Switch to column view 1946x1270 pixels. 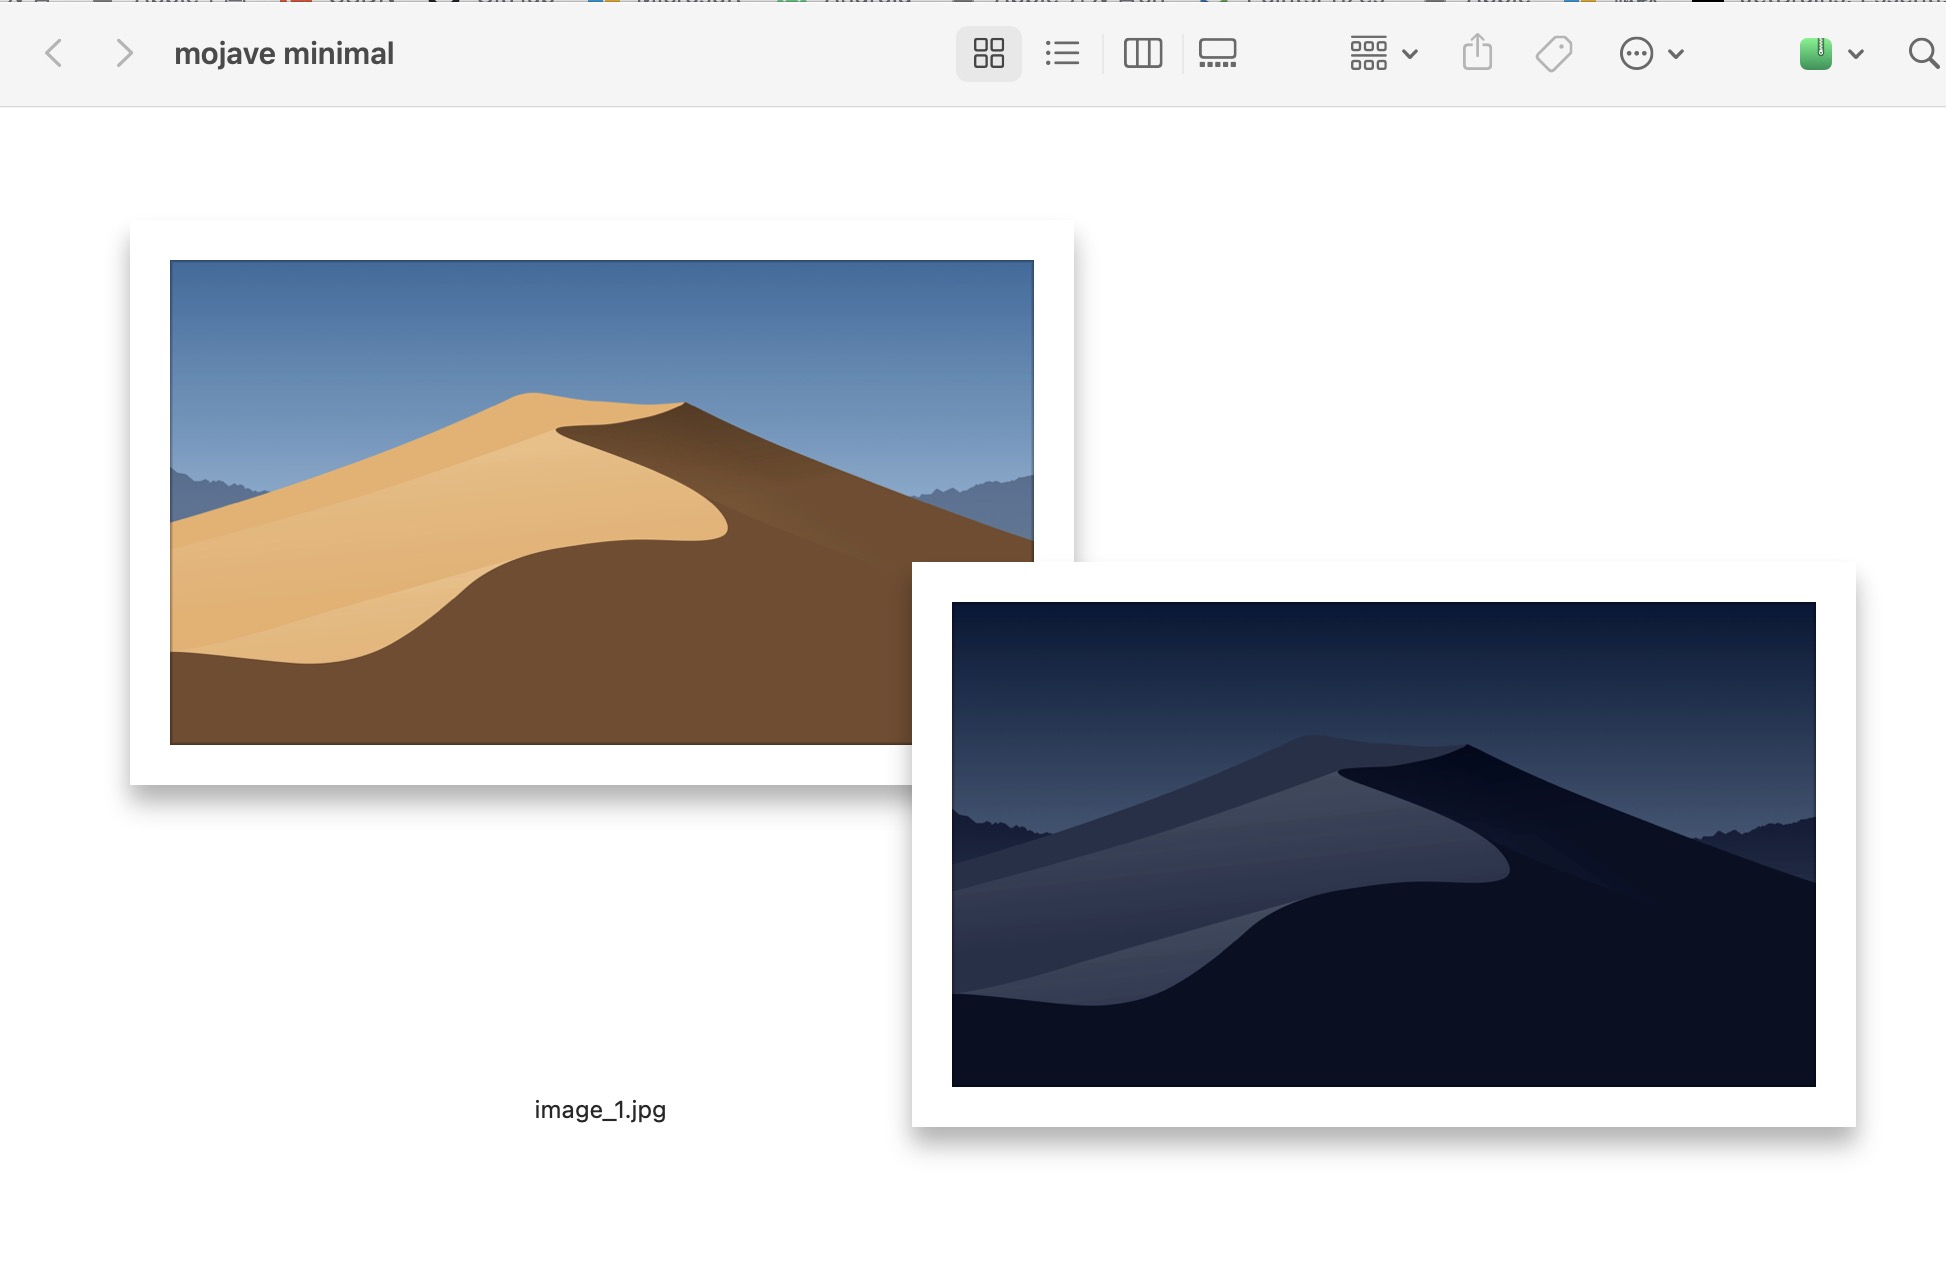pyautogui.click(x=1142, y=53)
